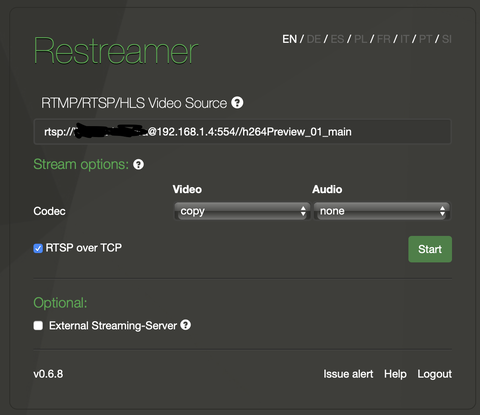
Task: Start the stream with the Start button
Action: 430,249
